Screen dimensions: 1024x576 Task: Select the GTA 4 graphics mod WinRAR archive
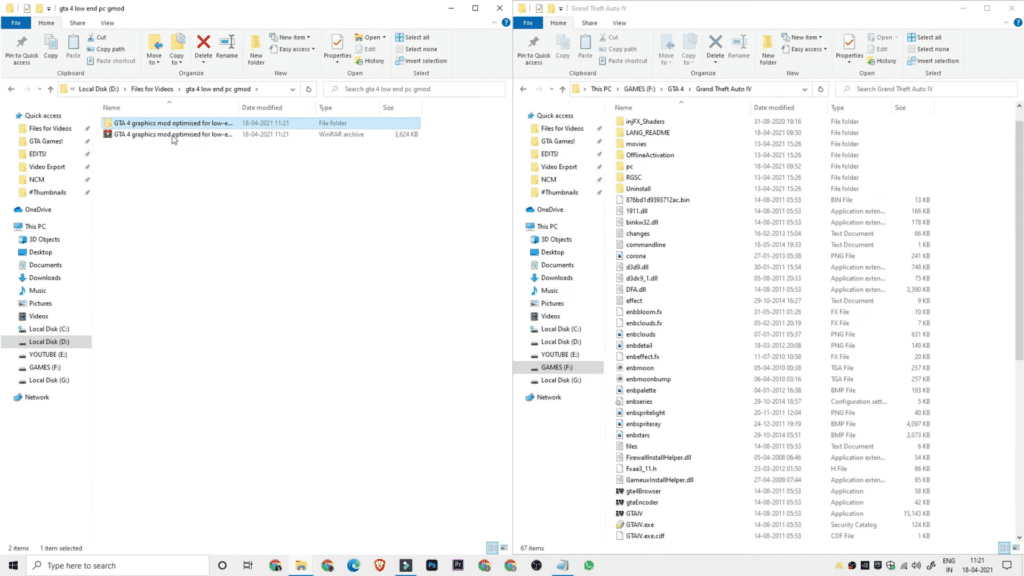[172, 133]
